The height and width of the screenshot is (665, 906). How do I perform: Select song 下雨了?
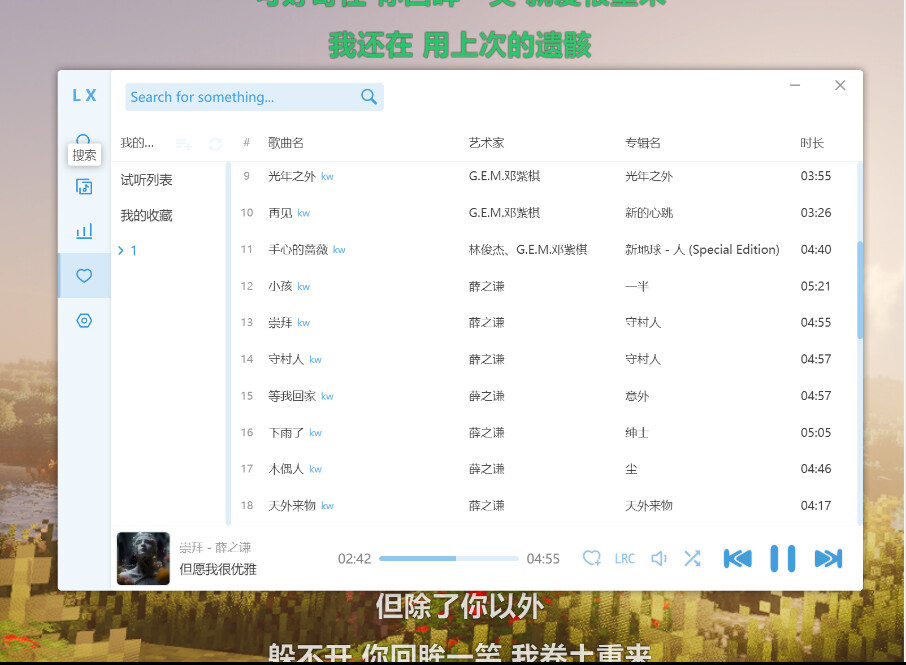[x=286, y=432]
